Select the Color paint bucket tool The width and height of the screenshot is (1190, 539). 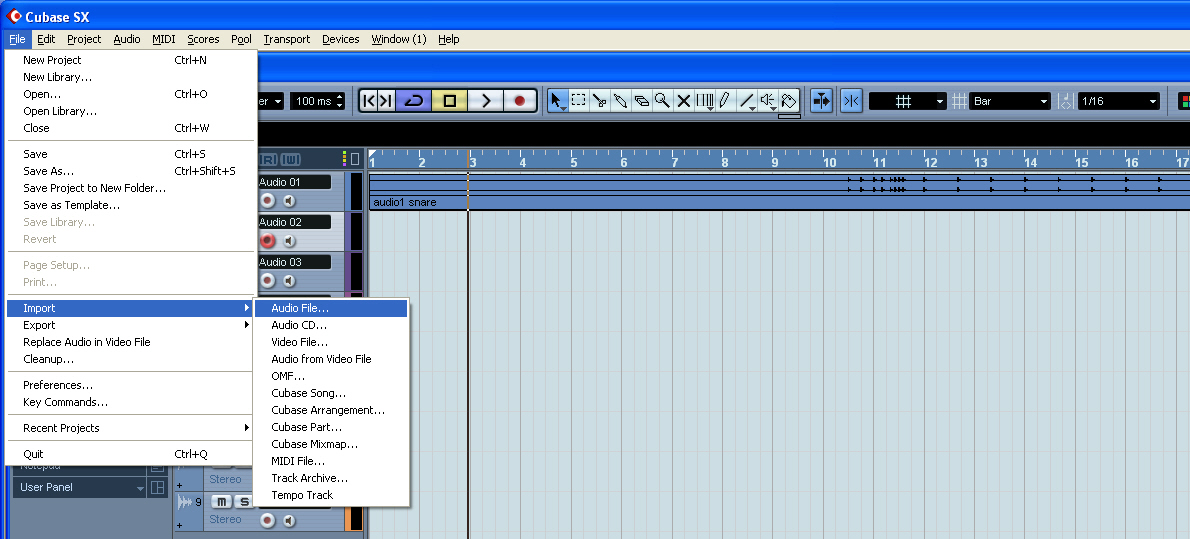click(x=789, y=101)
